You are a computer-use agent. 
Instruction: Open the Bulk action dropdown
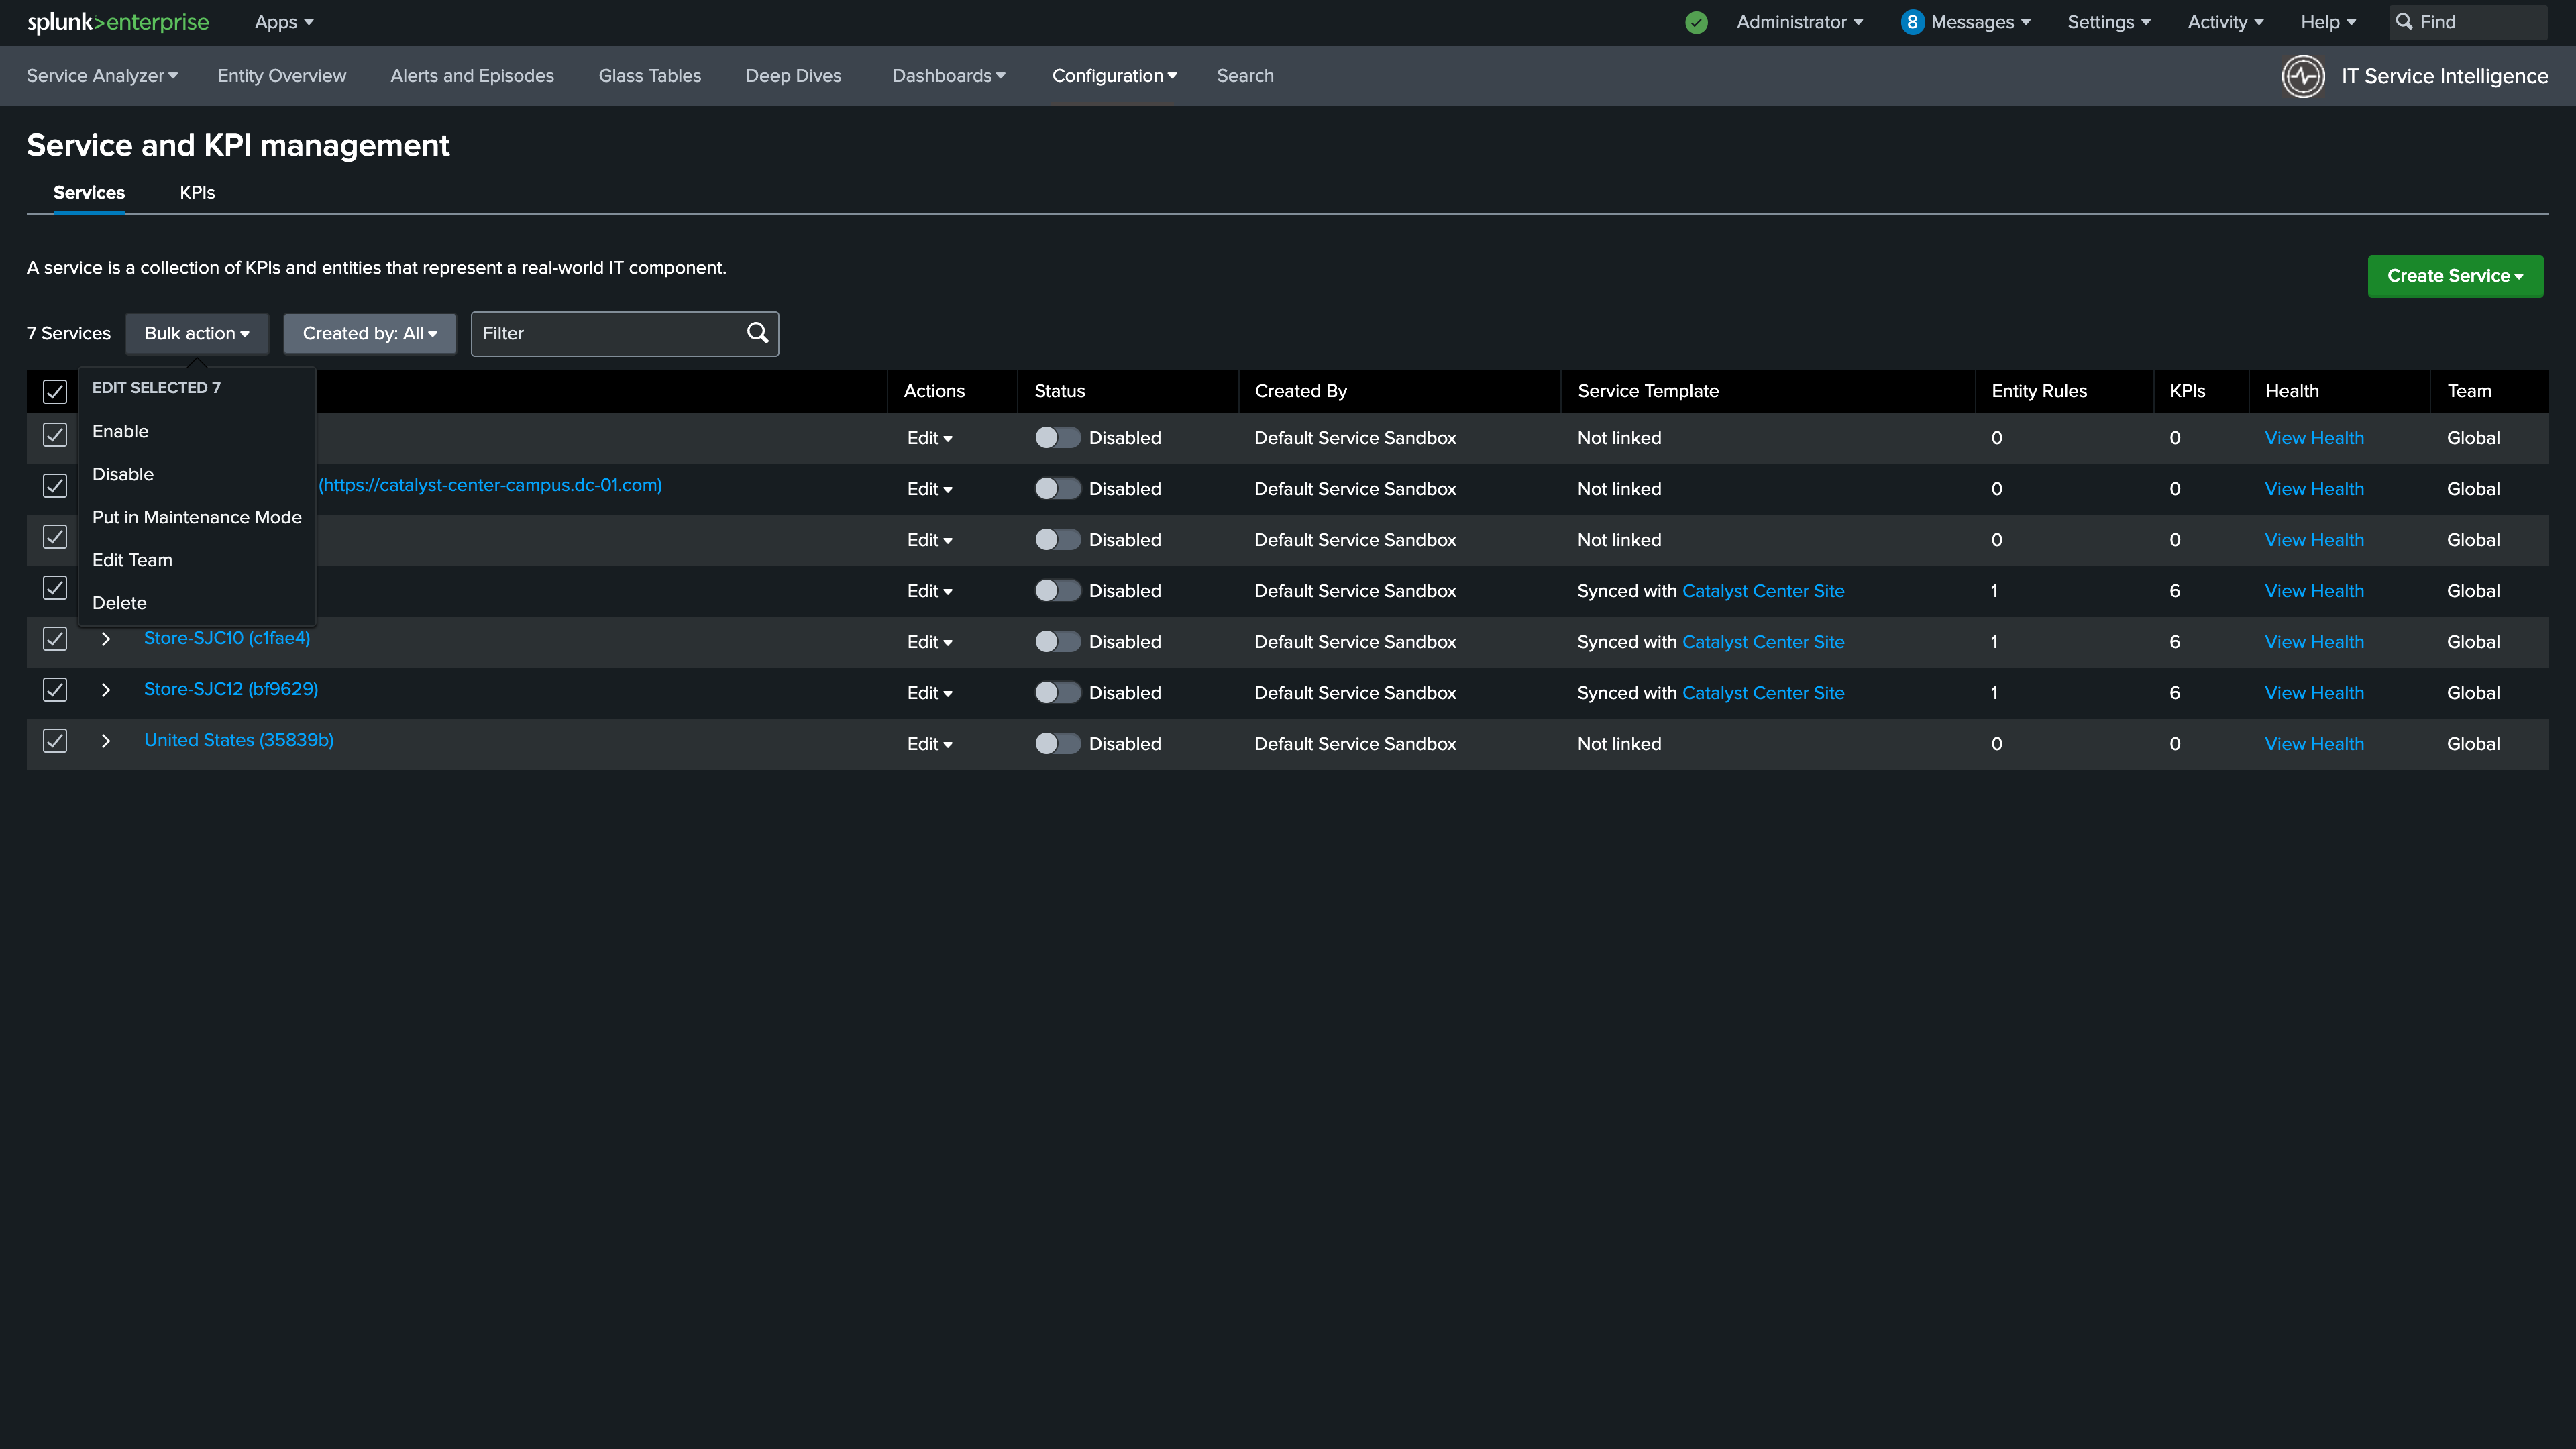(x=197, y=333)
